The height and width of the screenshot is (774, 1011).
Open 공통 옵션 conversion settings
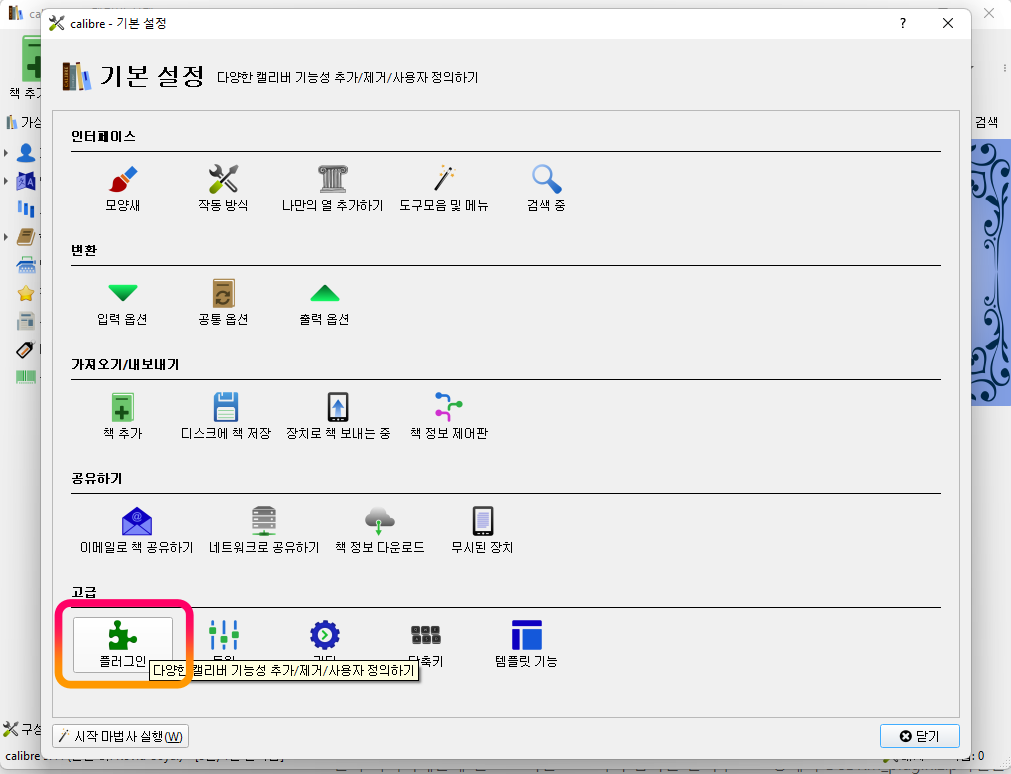click(223, 303)
